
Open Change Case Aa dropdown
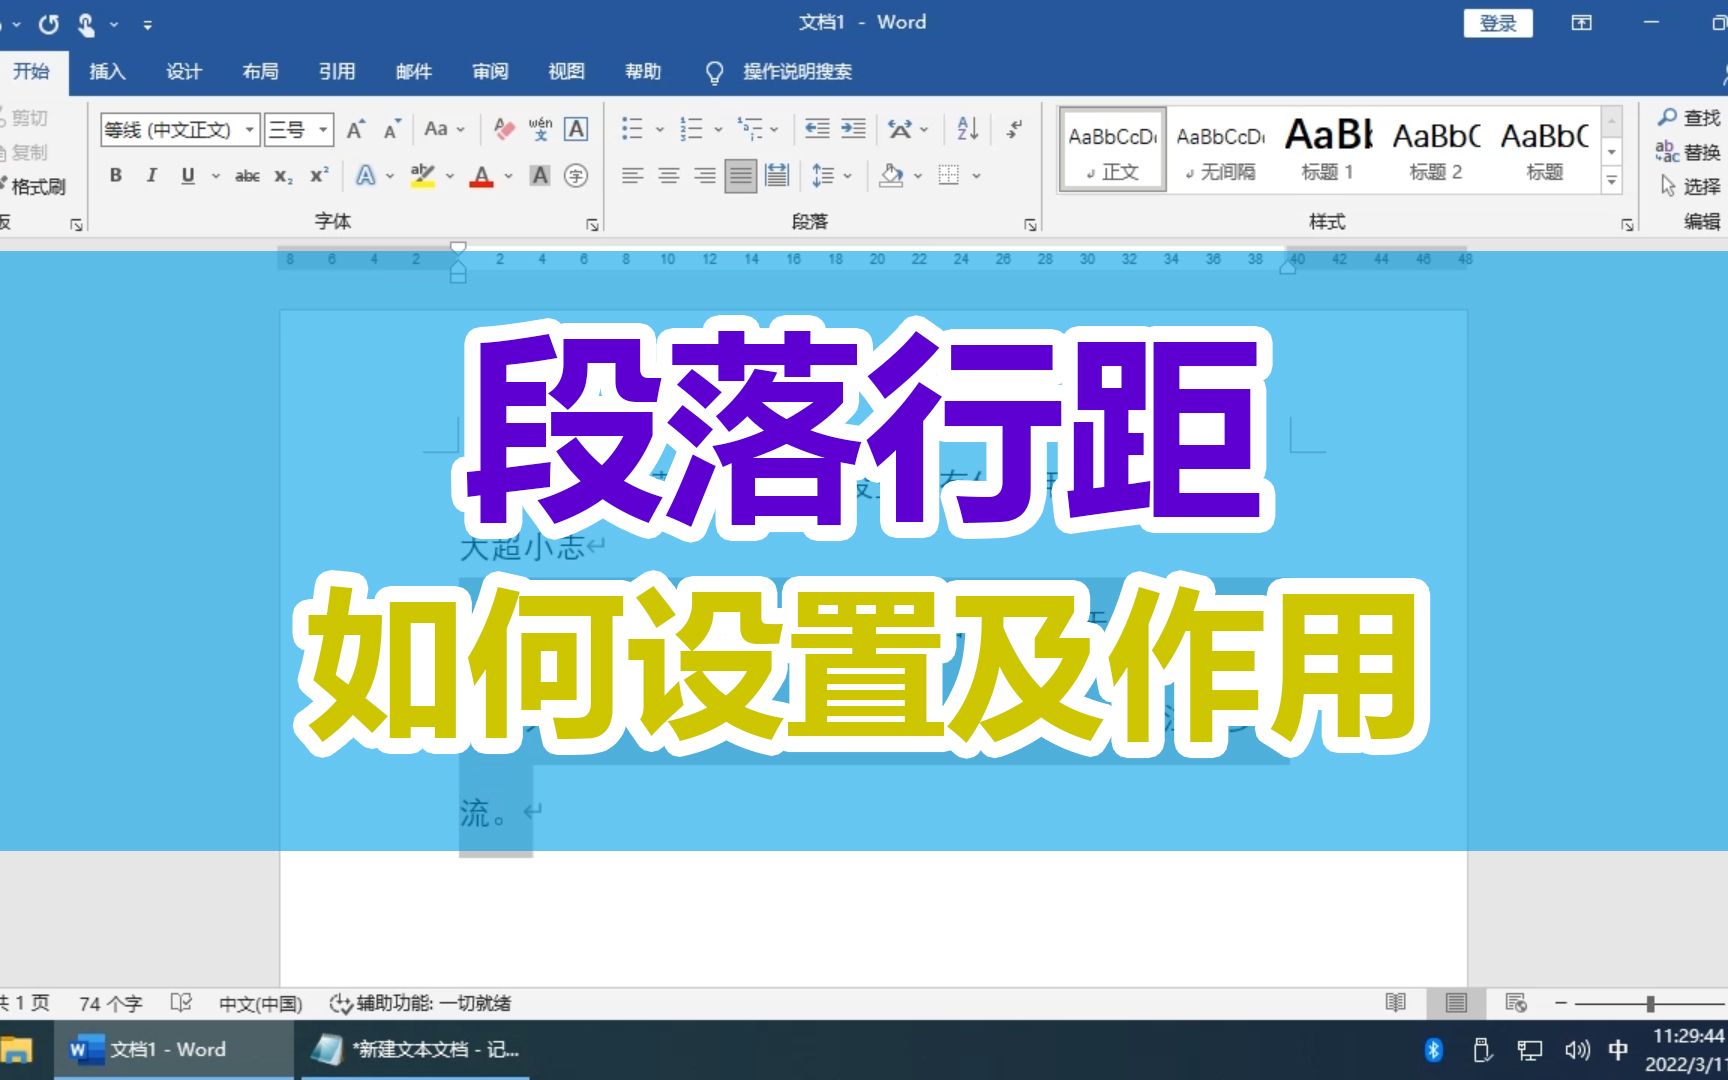click(x=444, y=129)
